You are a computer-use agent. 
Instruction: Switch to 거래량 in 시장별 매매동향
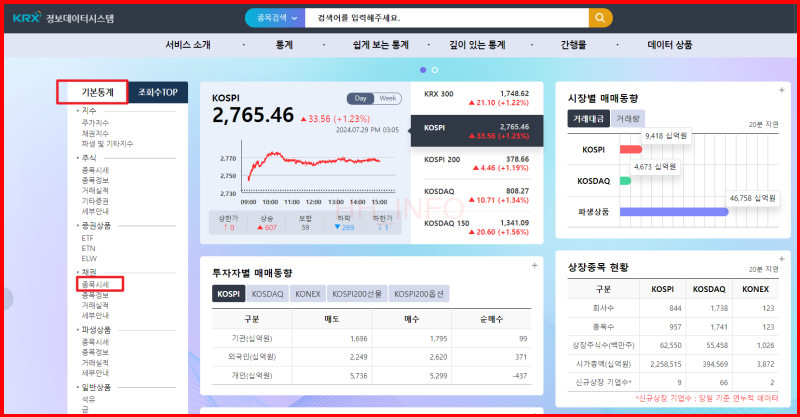(628, 118)
